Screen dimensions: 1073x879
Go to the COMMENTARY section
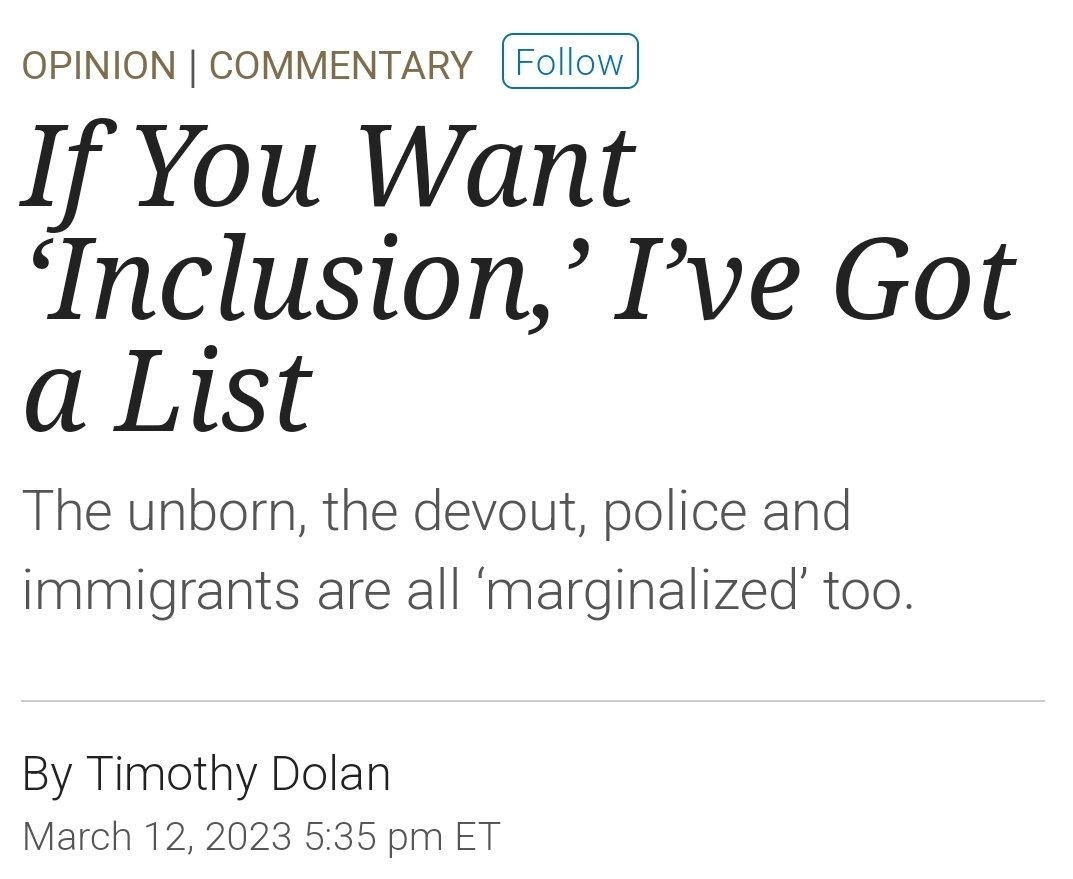tap(340, 66)
